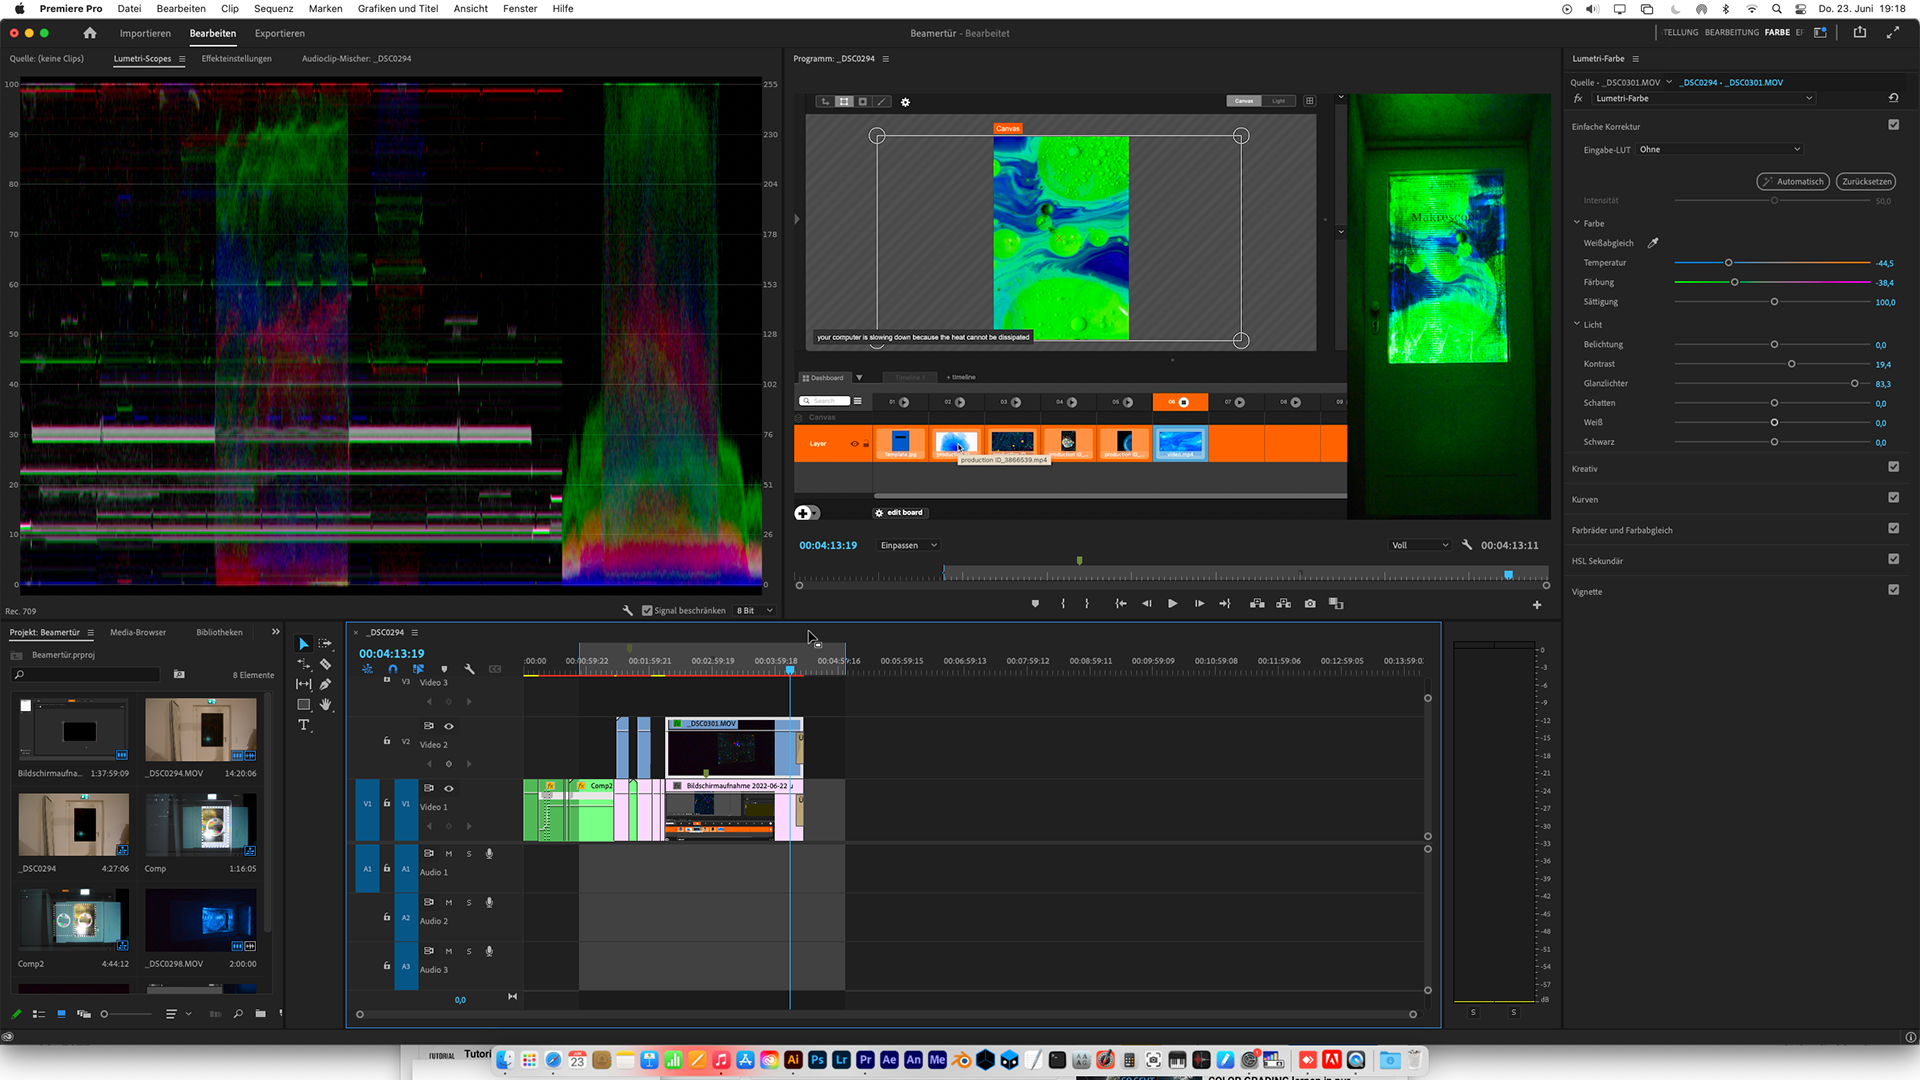Select the Type tool
Screen dimensions: 1920x1080
(x=304, y=725)
